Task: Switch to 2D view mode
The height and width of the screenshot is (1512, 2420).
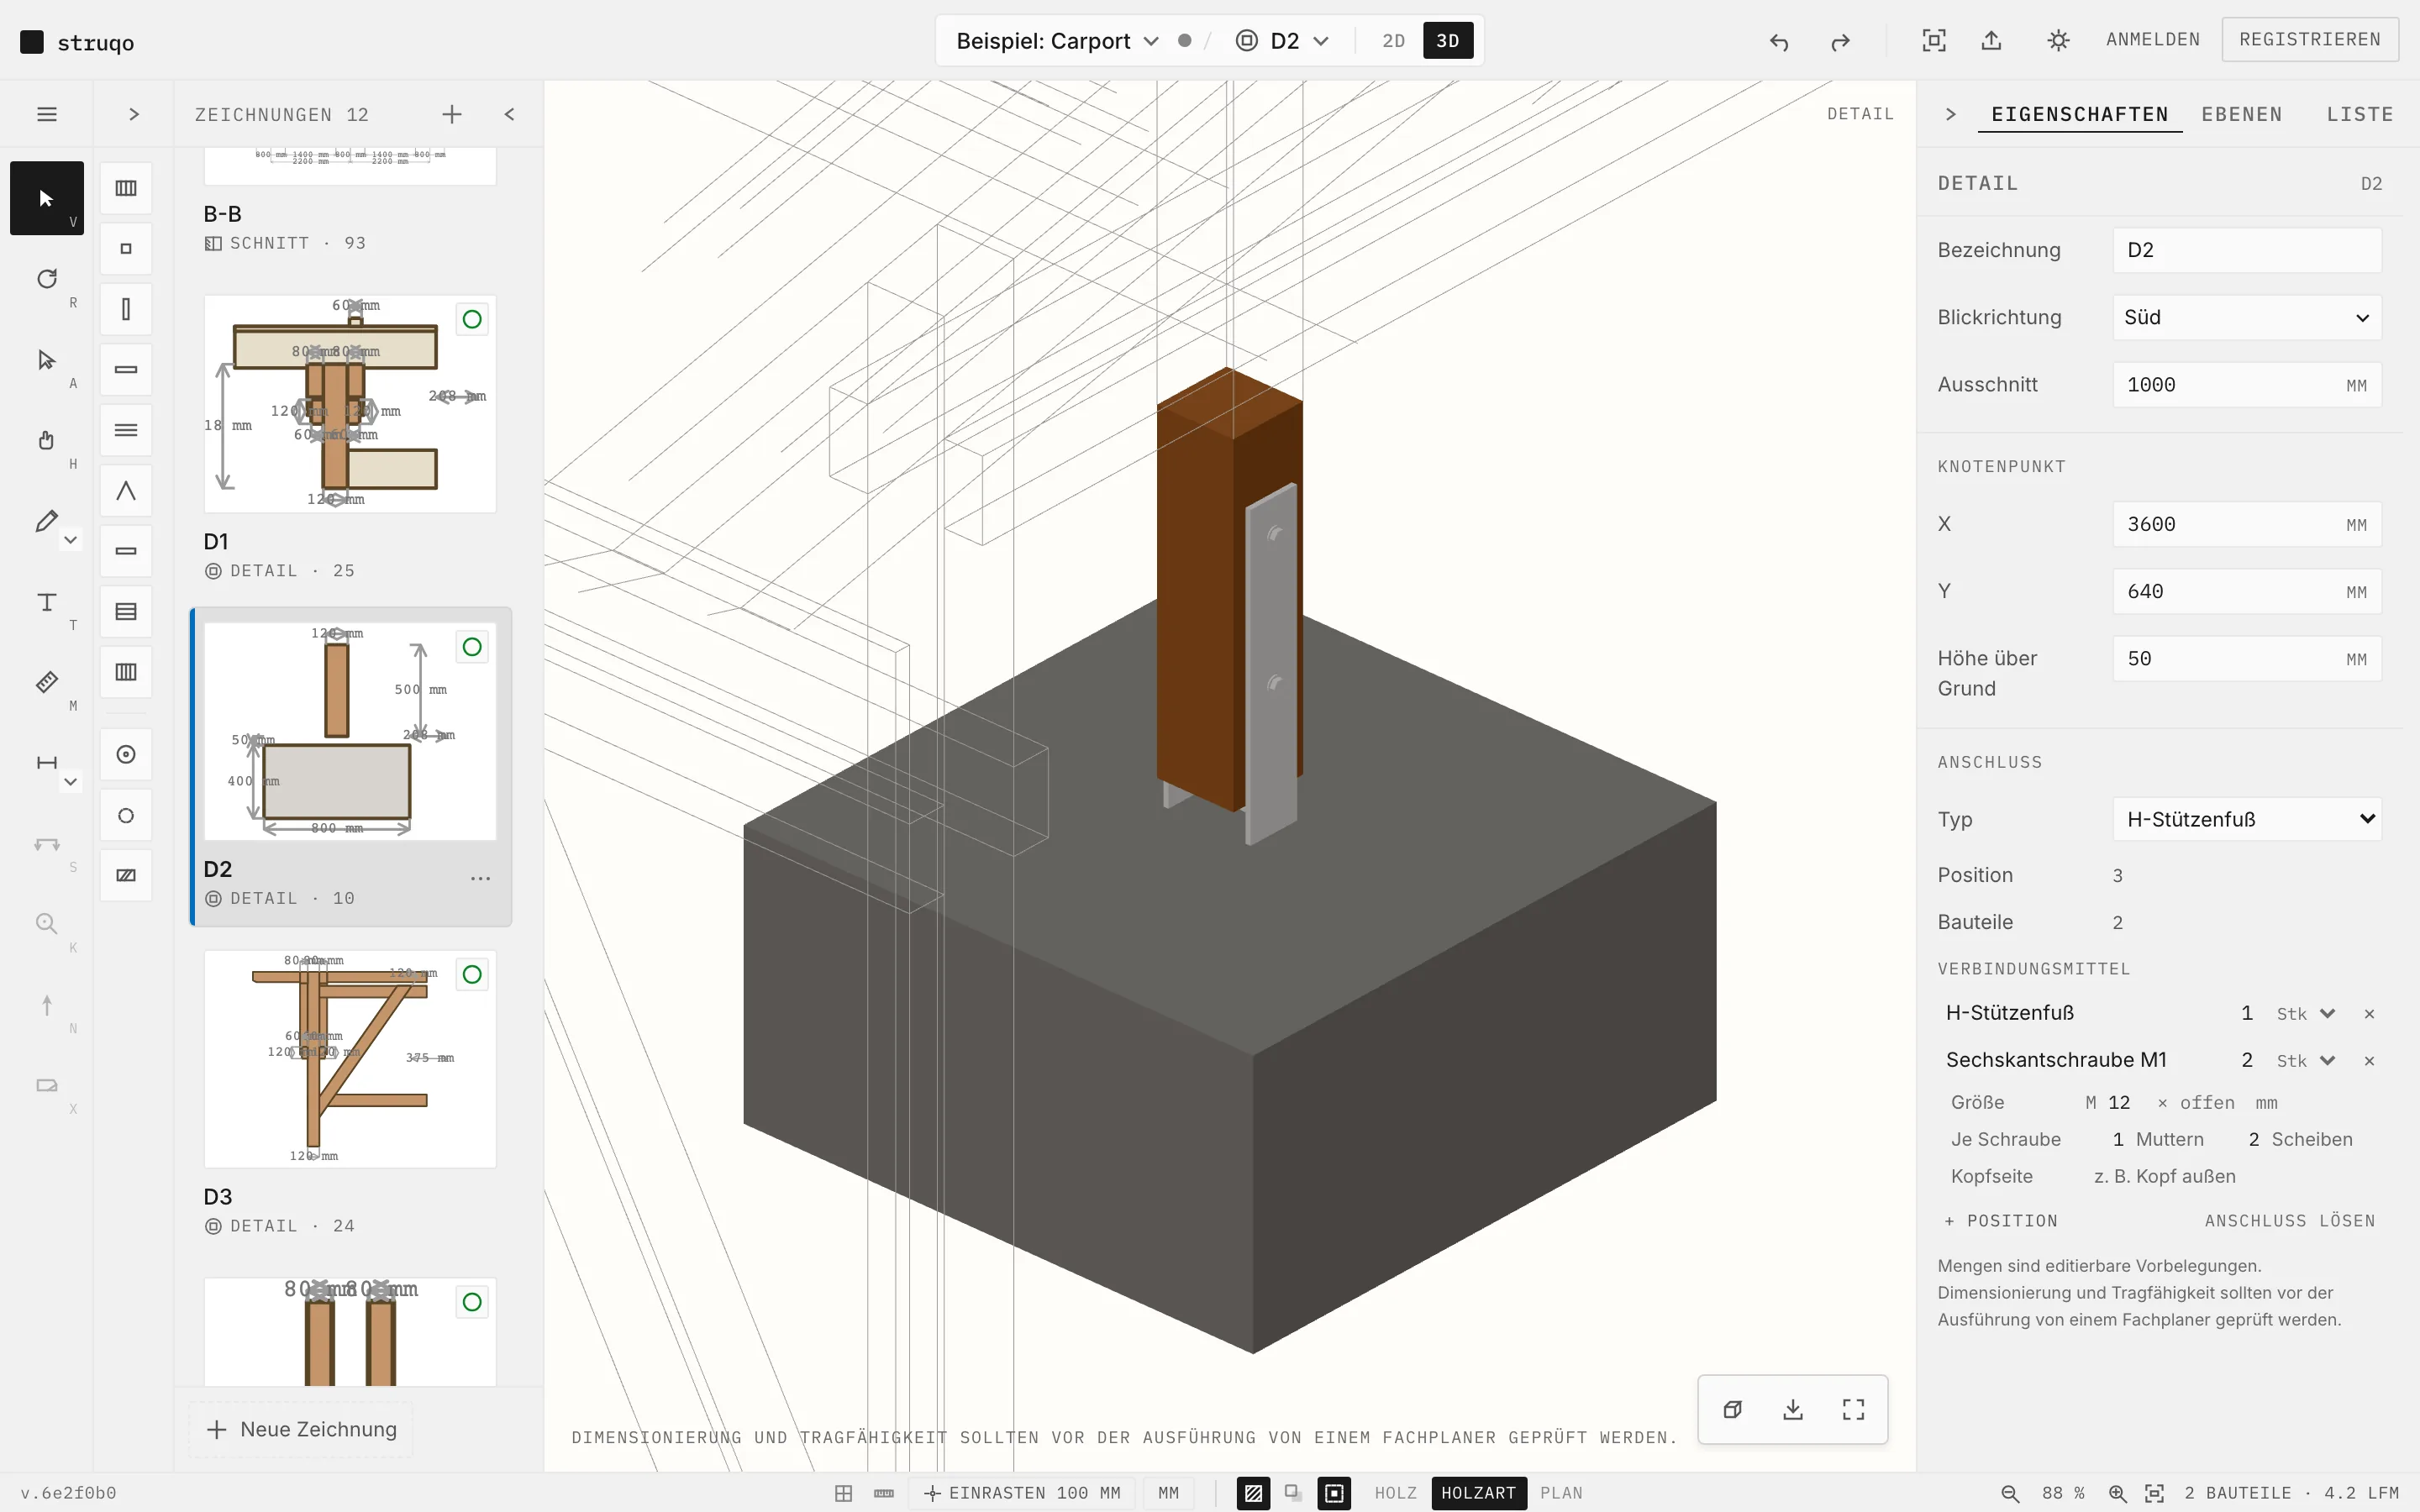Action: pyautogui.click(x=1393, y=41)
